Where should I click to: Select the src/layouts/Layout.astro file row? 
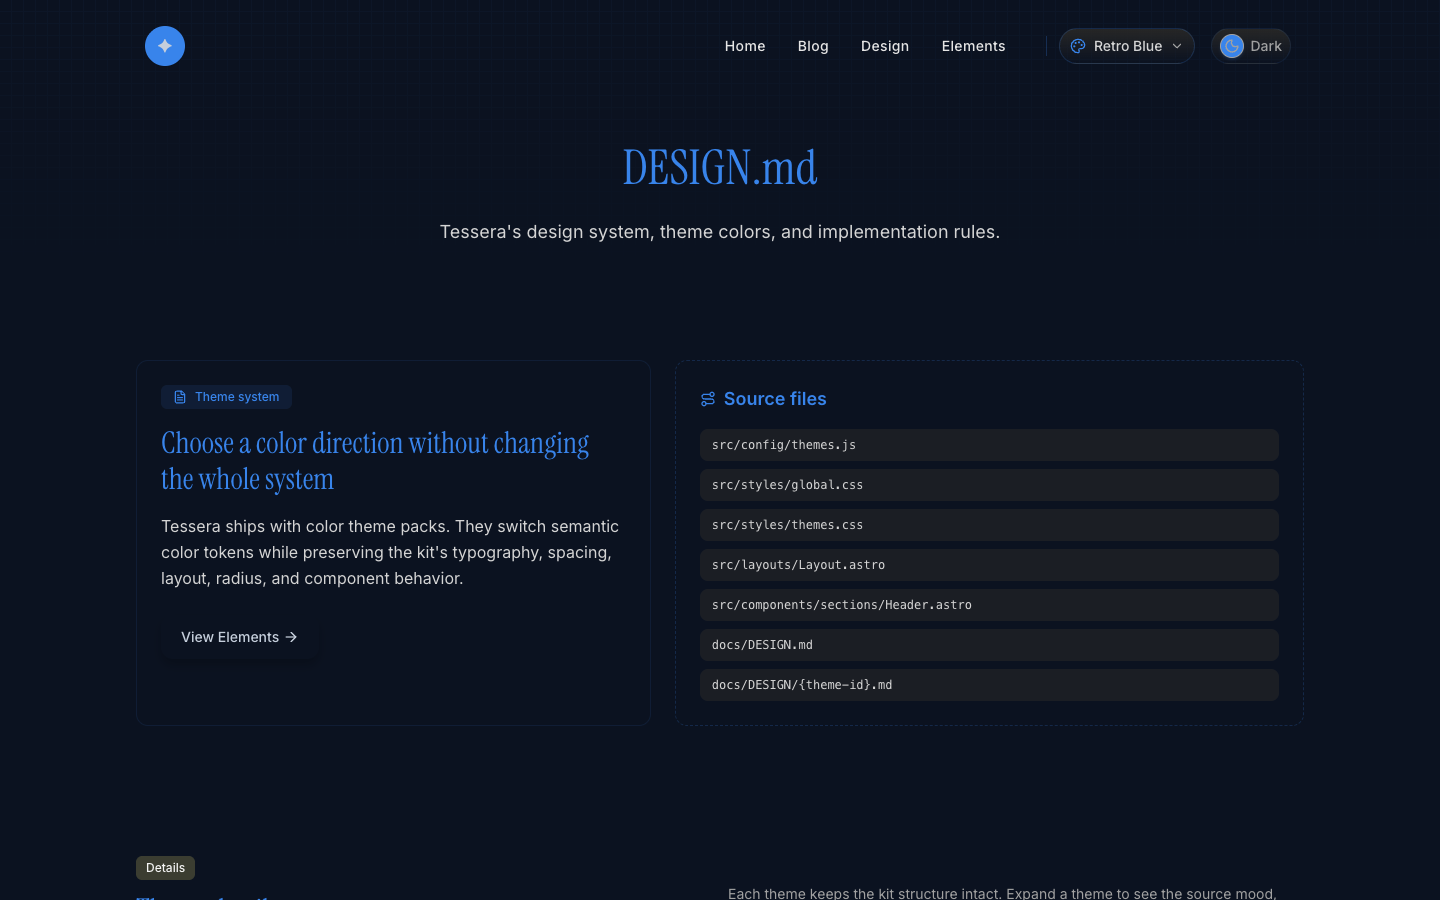coord(989,565)
